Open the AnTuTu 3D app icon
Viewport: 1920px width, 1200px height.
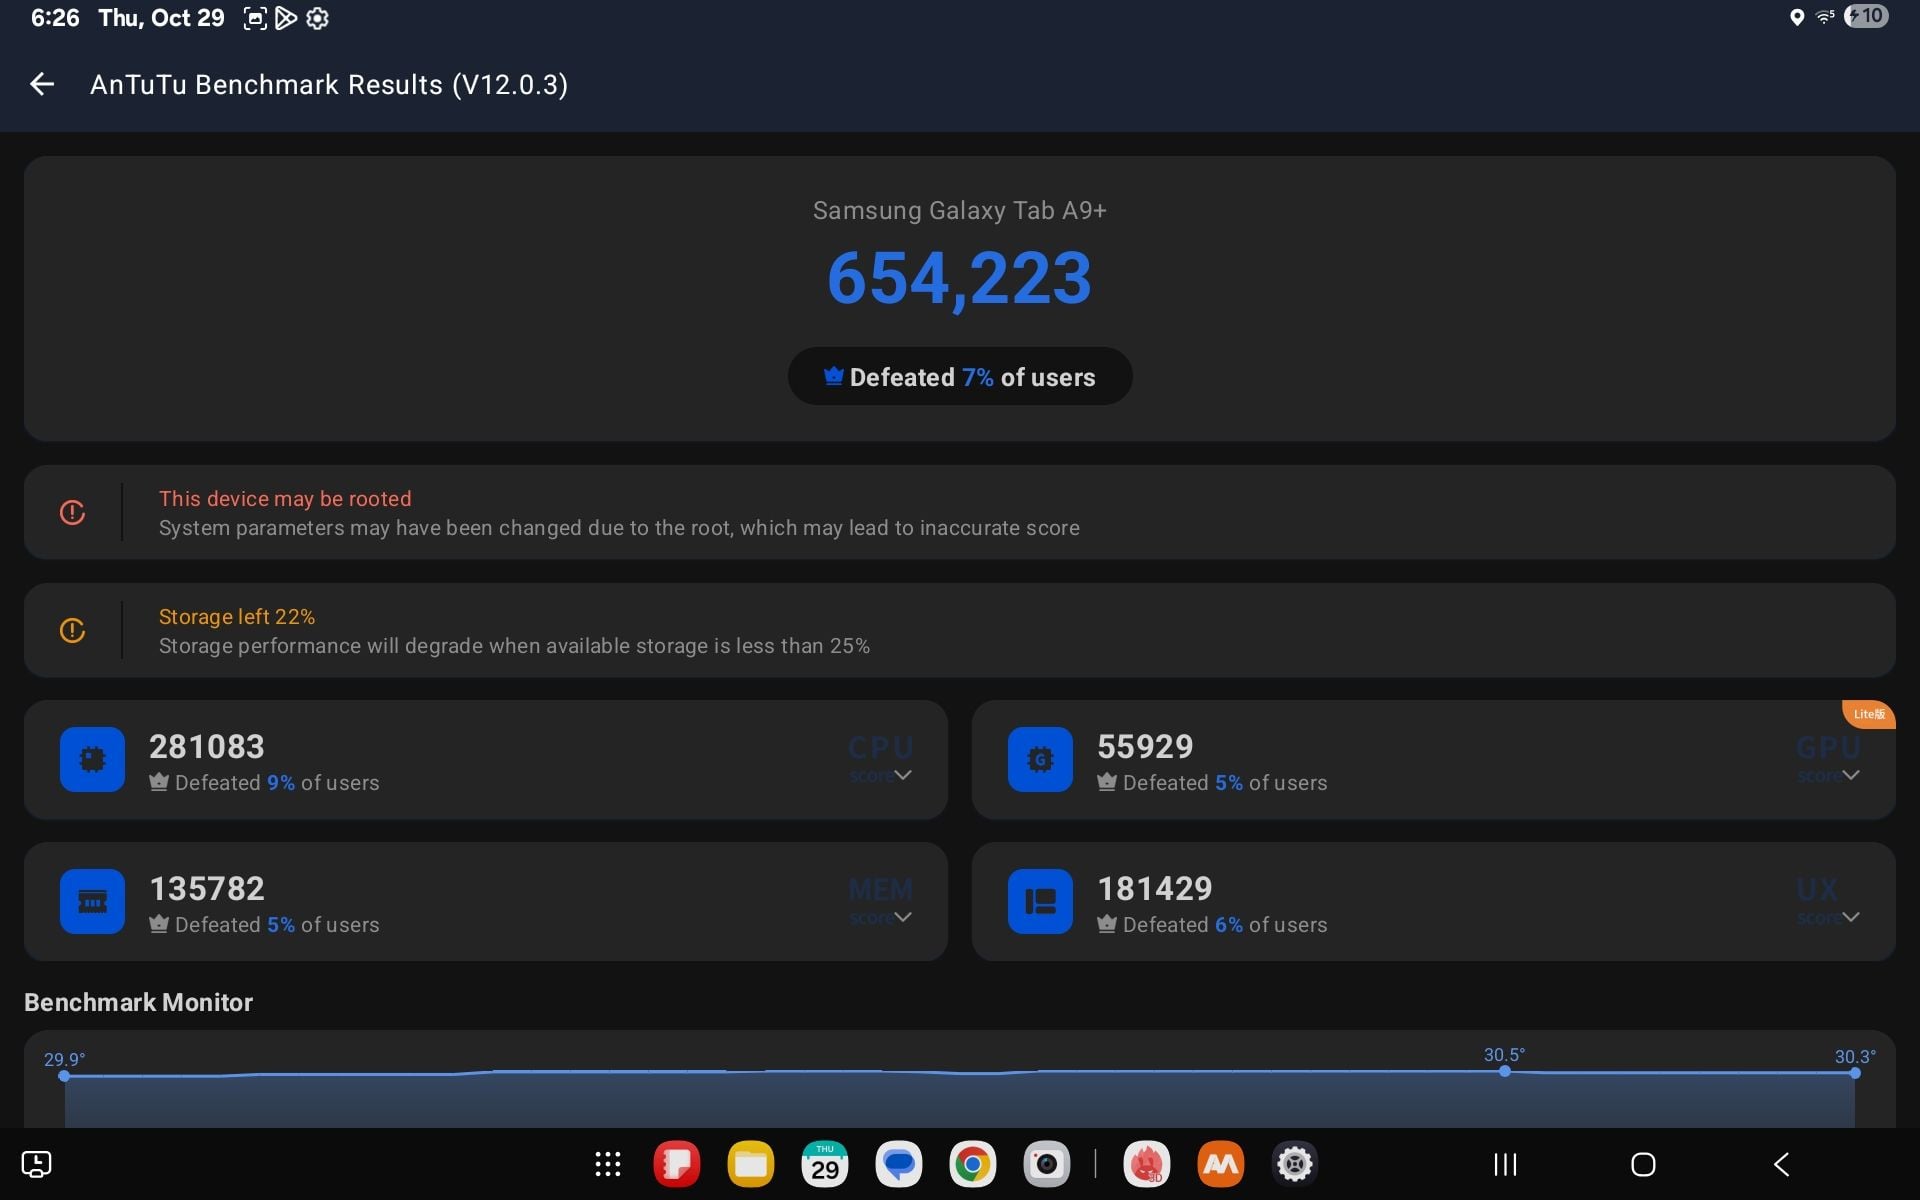tap(1147, 1164)
